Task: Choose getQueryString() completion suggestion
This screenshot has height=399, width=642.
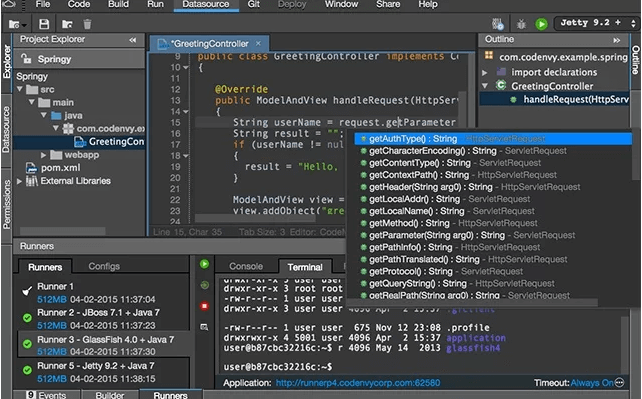Action: [493, 283]
